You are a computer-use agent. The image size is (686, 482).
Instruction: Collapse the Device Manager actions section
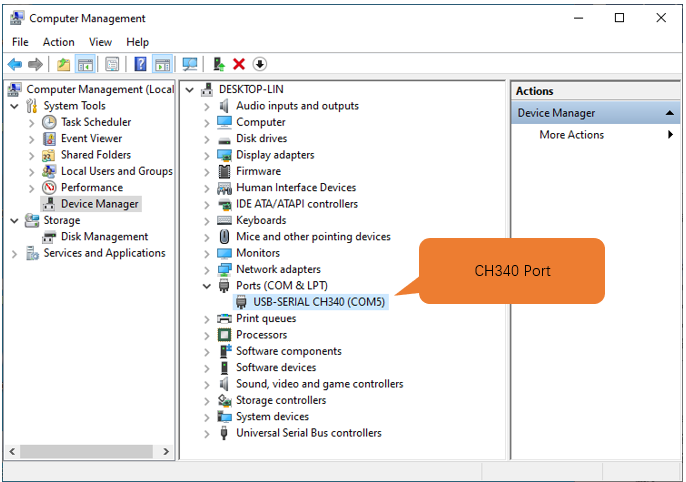(669, 113)
